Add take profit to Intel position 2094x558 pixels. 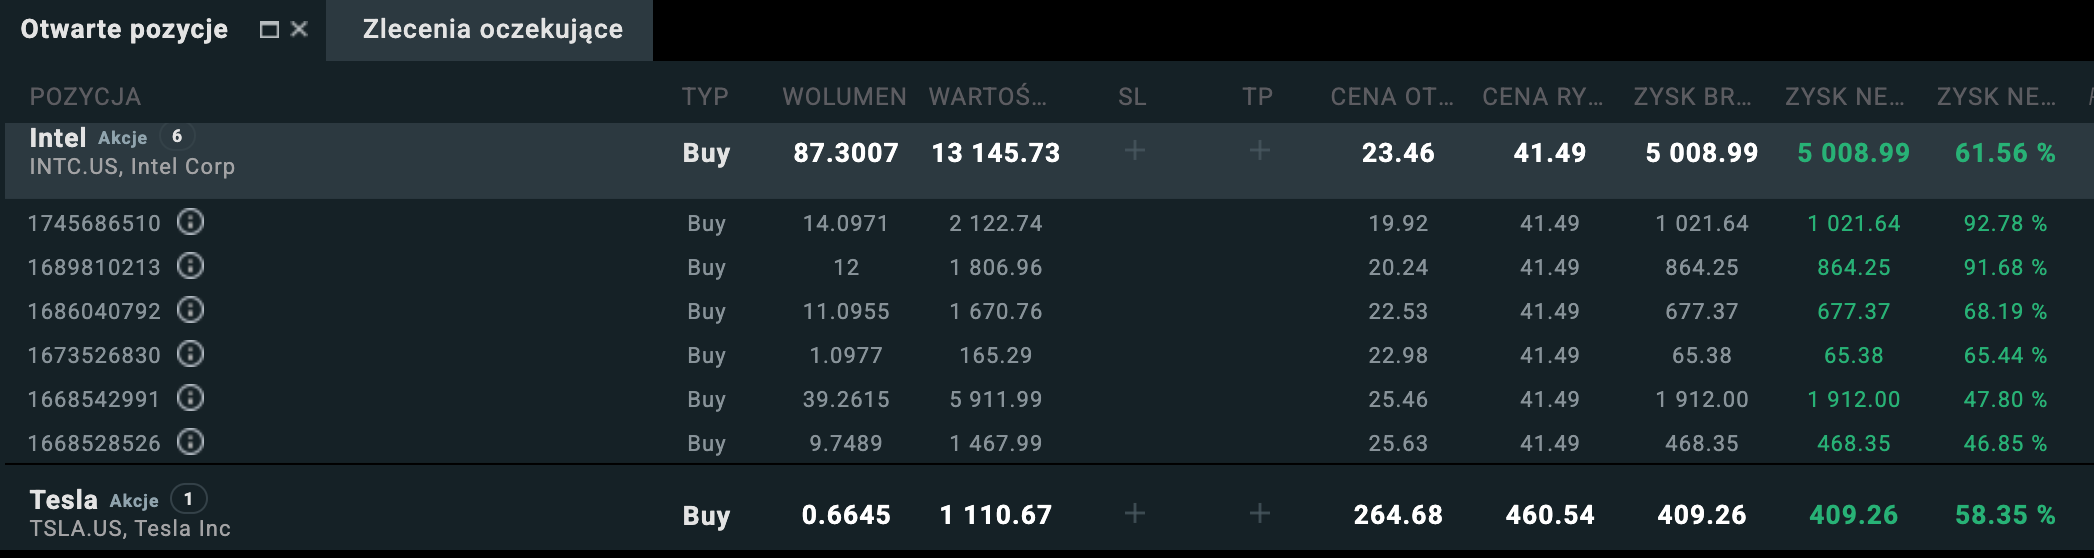point(1259,151)
